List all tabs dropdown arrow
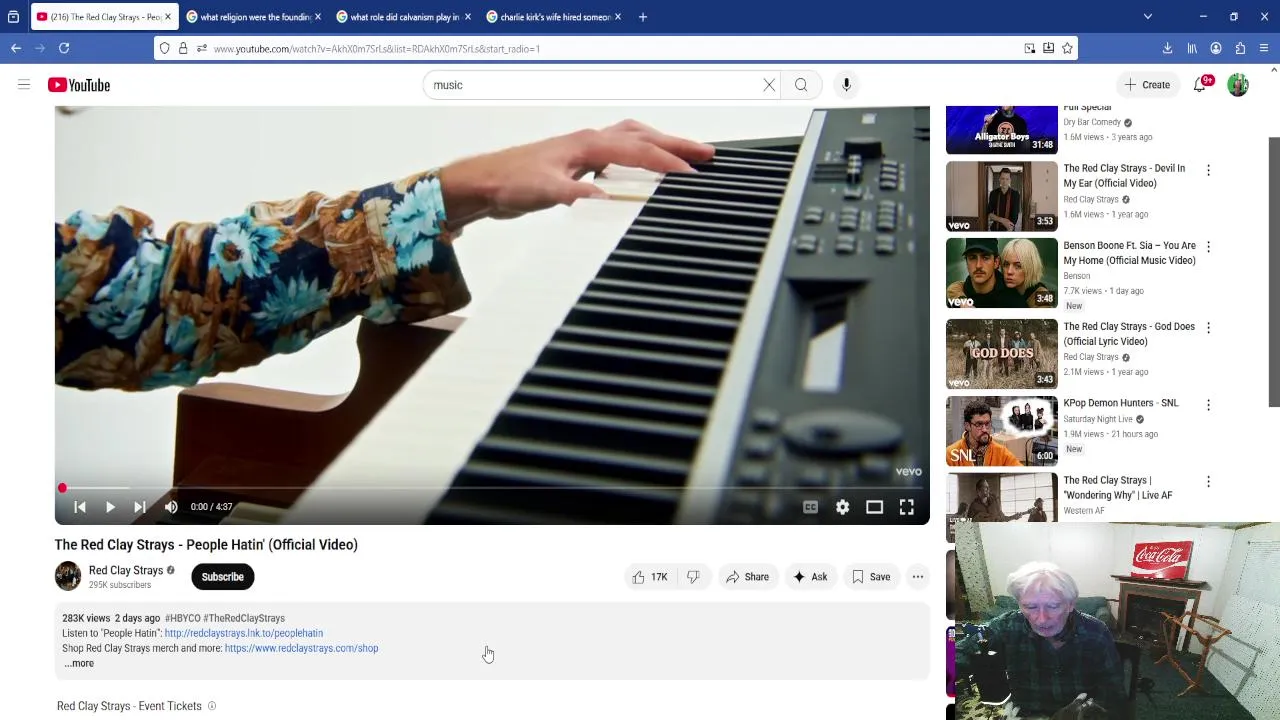 coord(1147,17)
